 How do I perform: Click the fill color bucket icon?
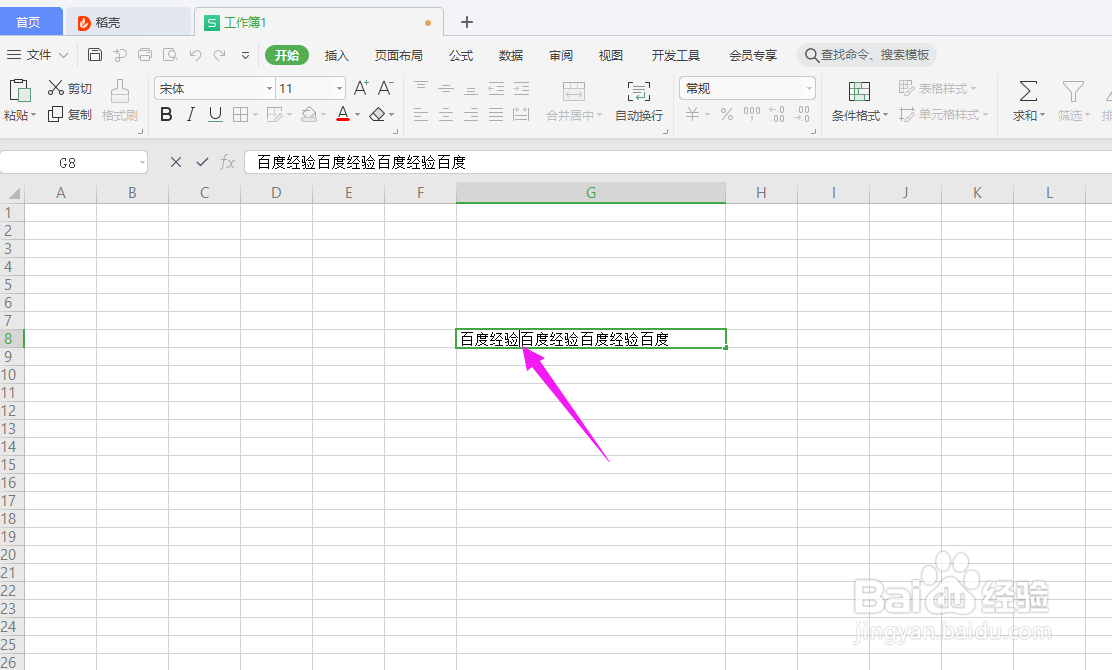308,114
